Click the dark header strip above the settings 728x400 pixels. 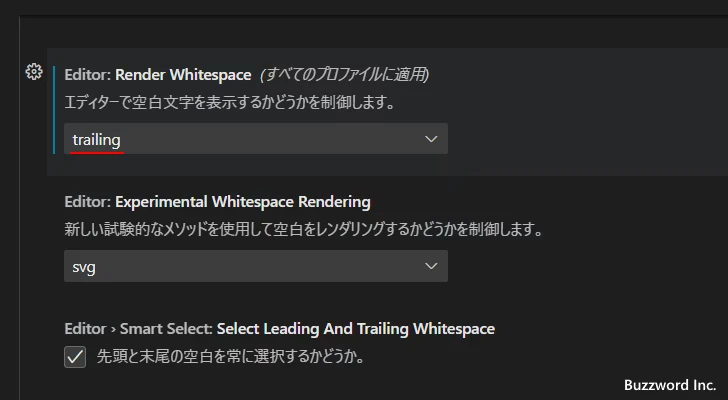364,8
